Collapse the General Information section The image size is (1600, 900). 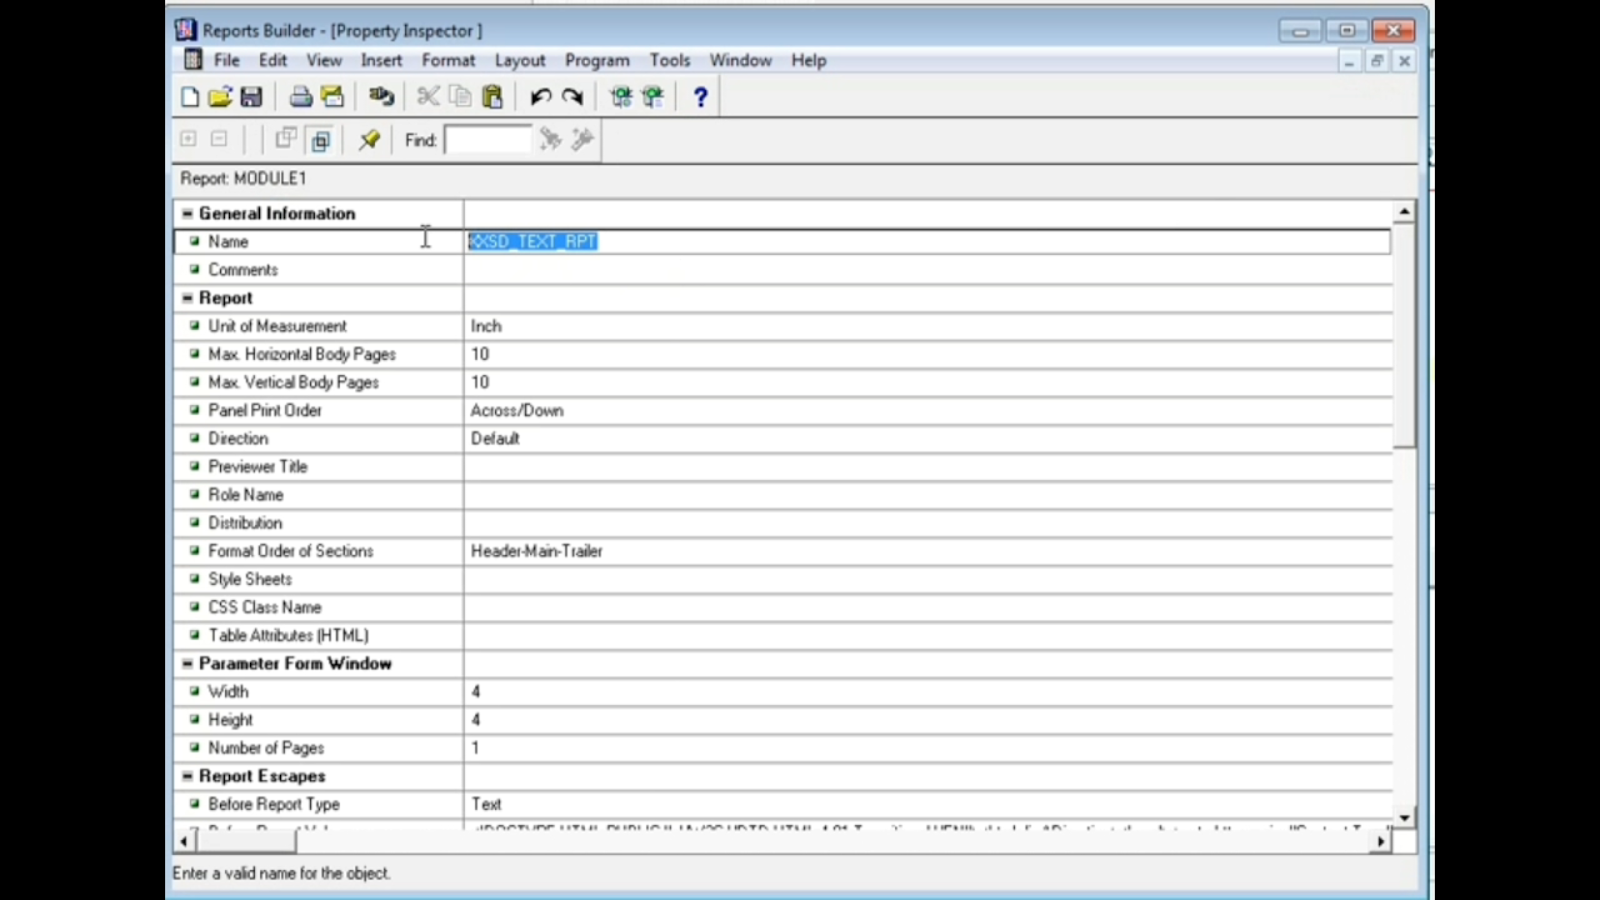(186, 213)
